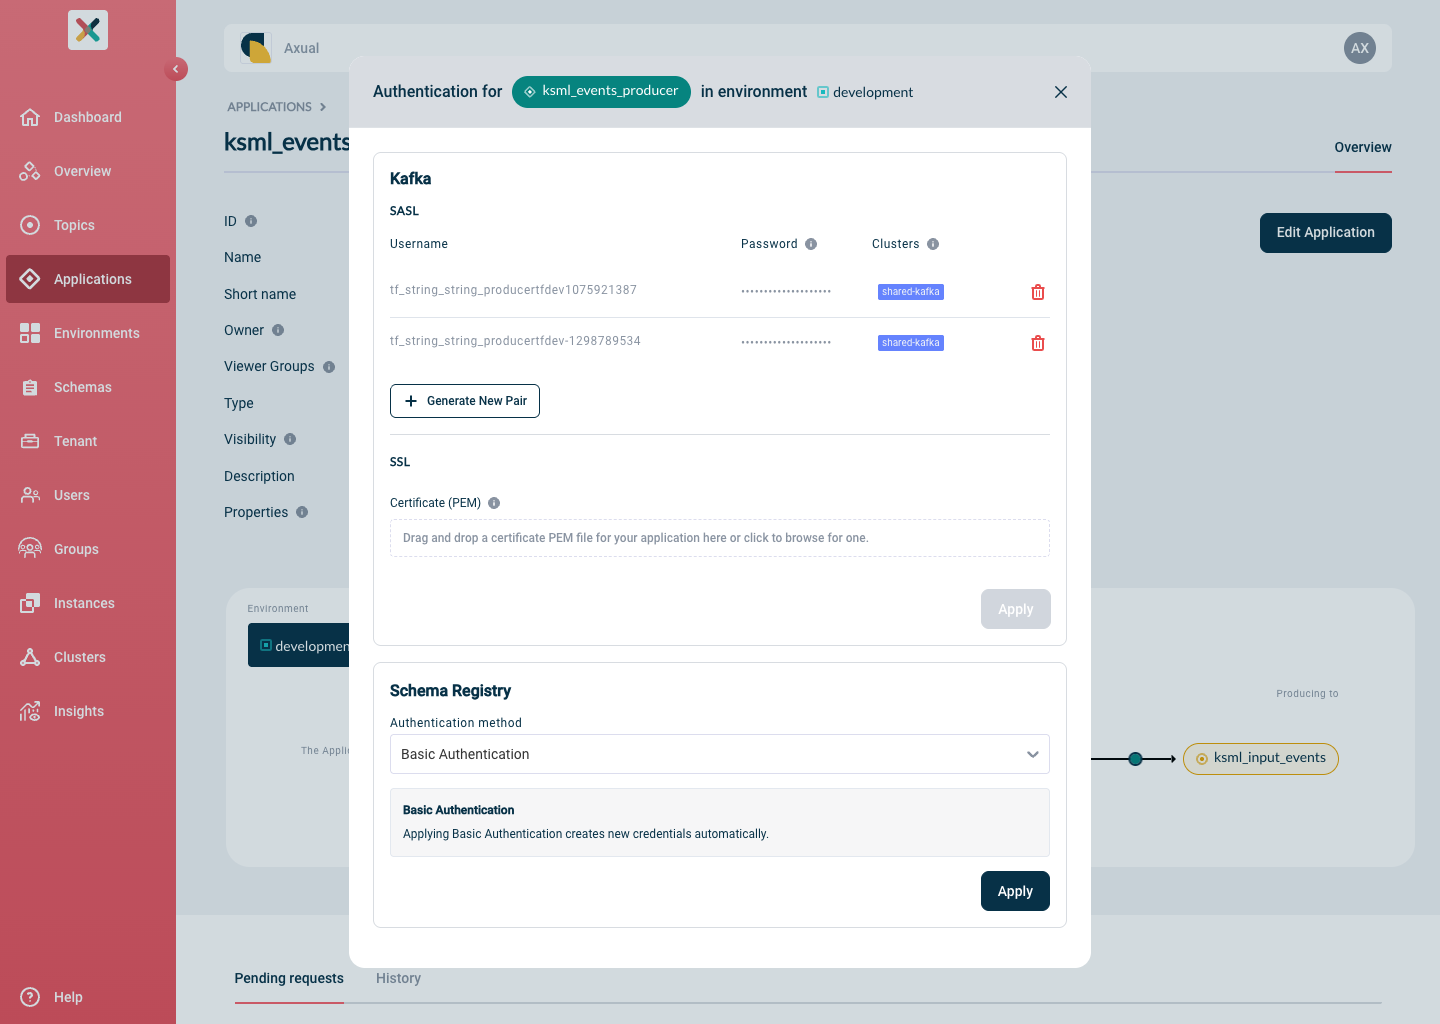Screen dimensions: 1440x1024
Task: Click the Edit Application button
Action: [1326, 233]
